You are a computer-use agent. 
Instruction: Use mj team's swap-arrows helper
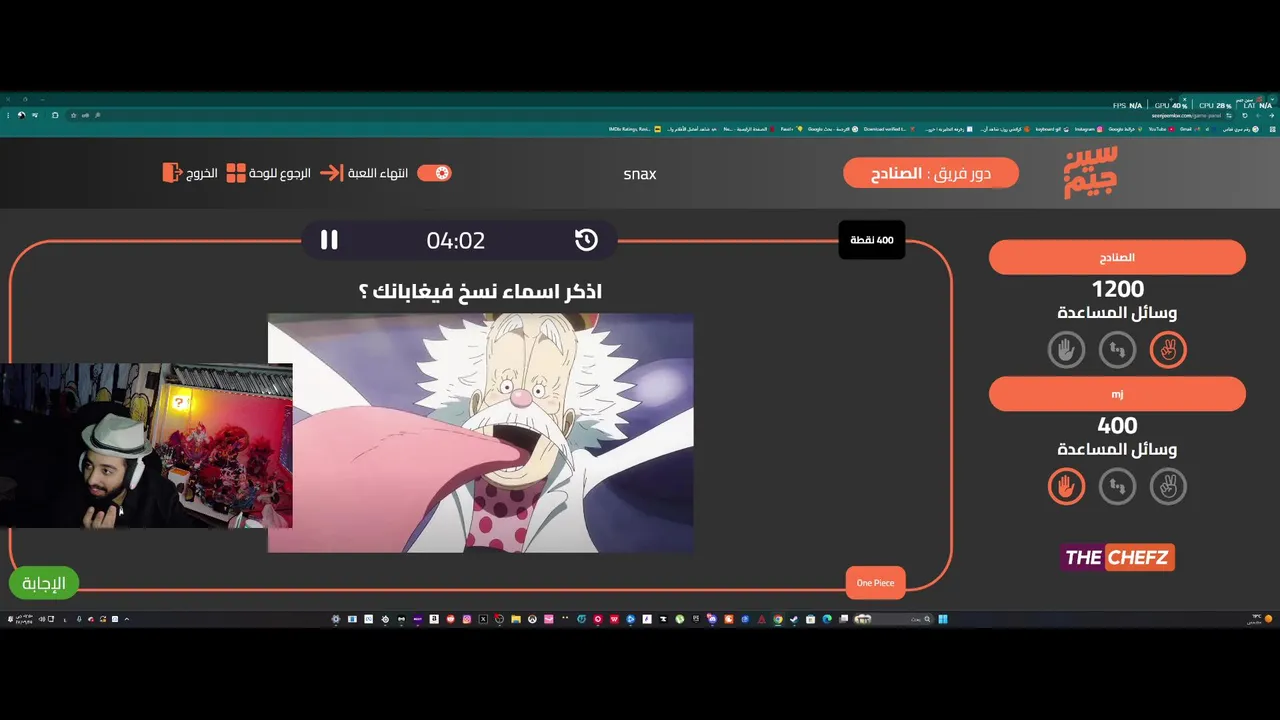pos(1117,486)
